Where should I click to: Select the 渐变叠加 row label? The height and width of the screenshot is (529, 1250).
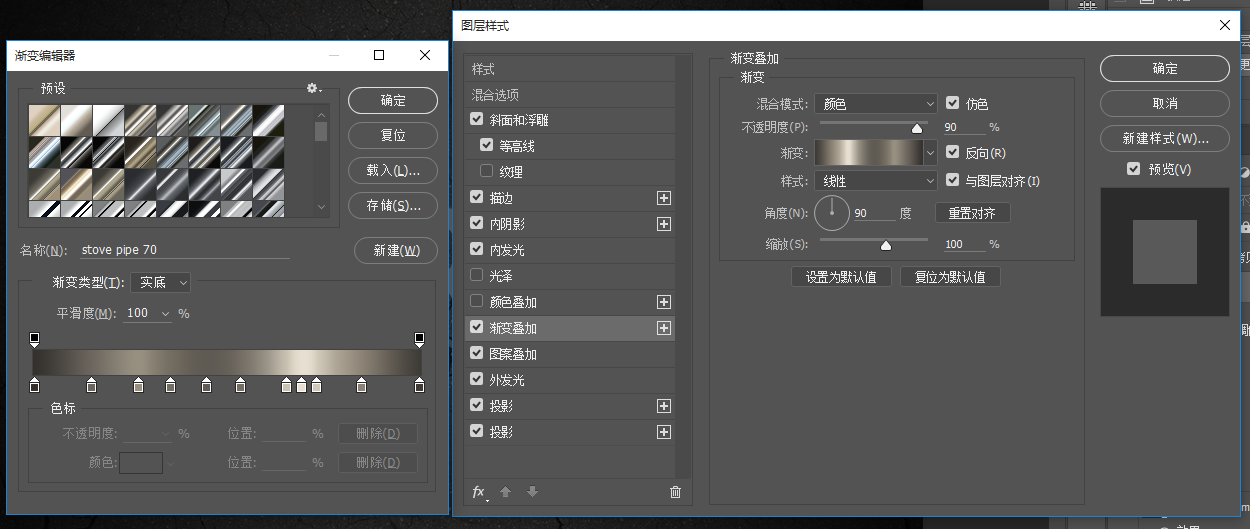coord(513,328)
